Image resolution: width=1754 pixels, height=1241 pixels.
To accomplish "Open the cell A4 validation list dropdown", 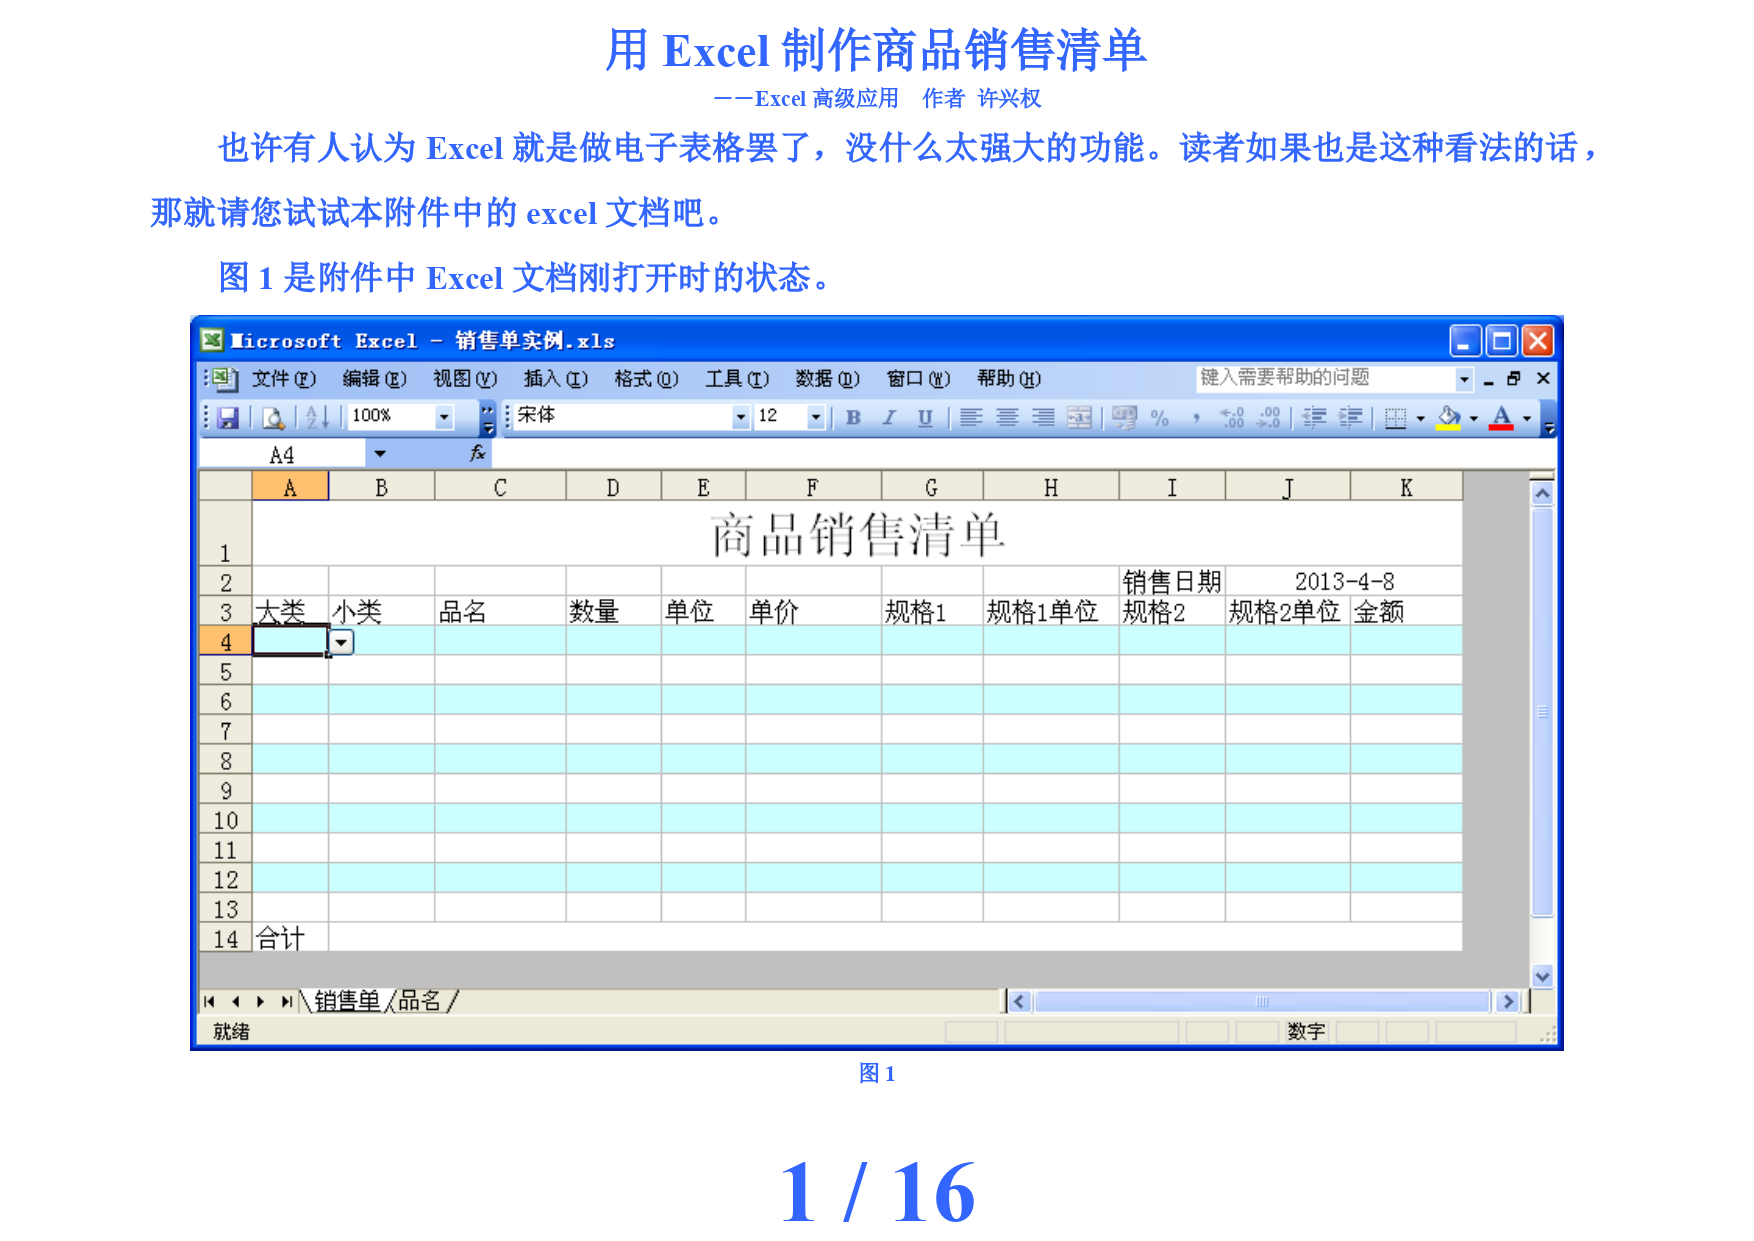I will (342, 642).
